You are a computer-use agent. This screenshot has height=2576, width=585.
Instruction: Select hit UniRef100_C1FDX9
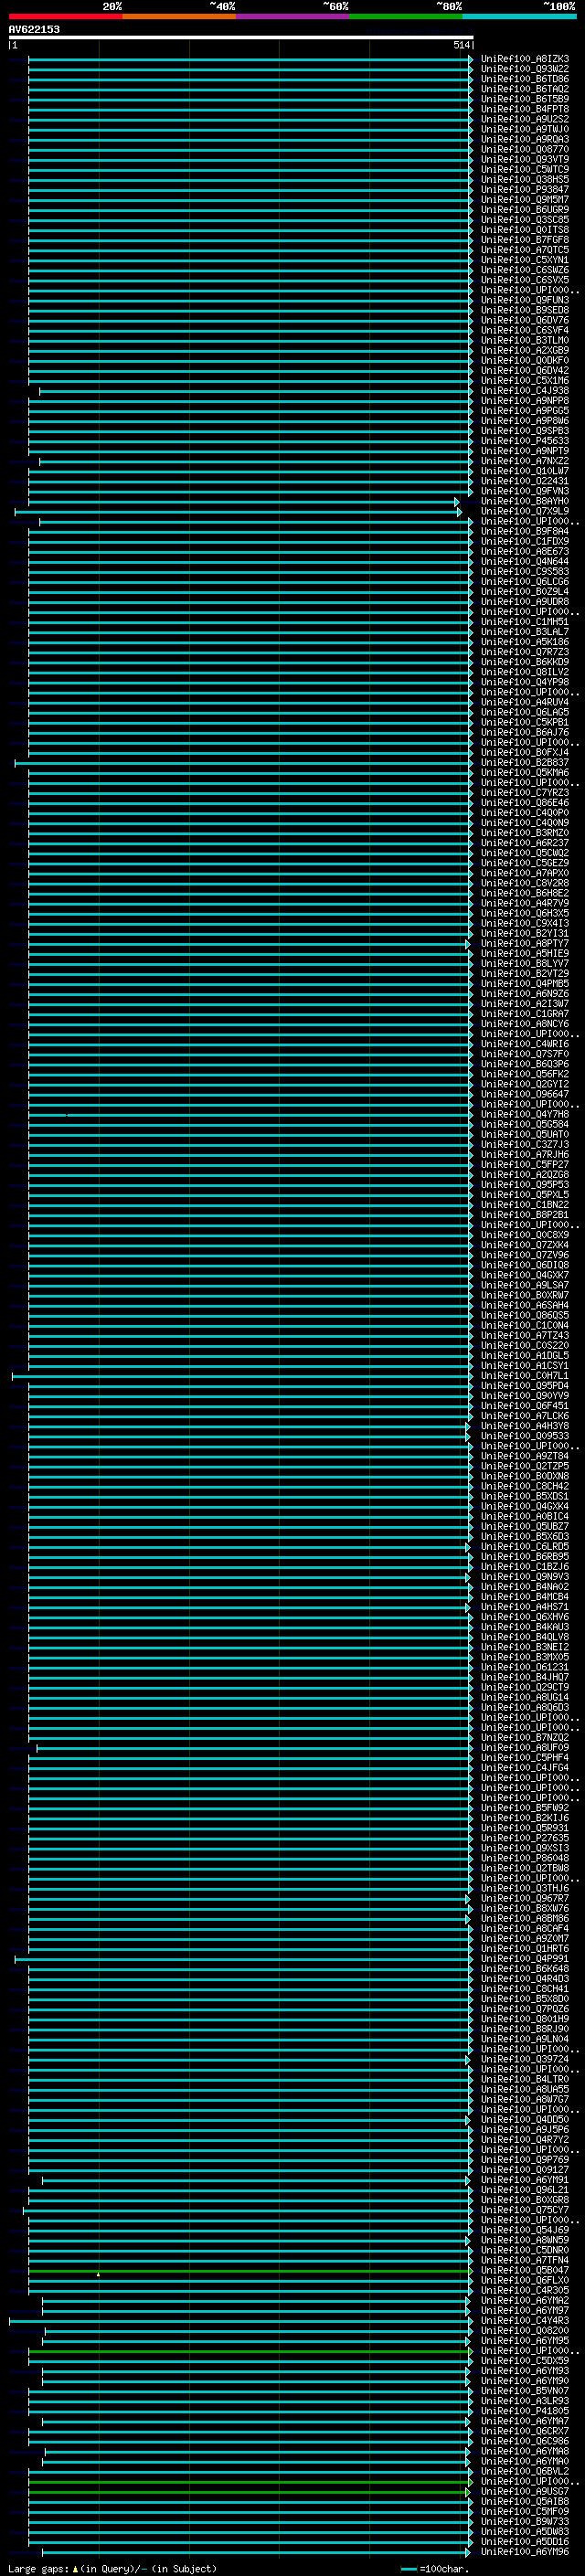tap(525, 541)
